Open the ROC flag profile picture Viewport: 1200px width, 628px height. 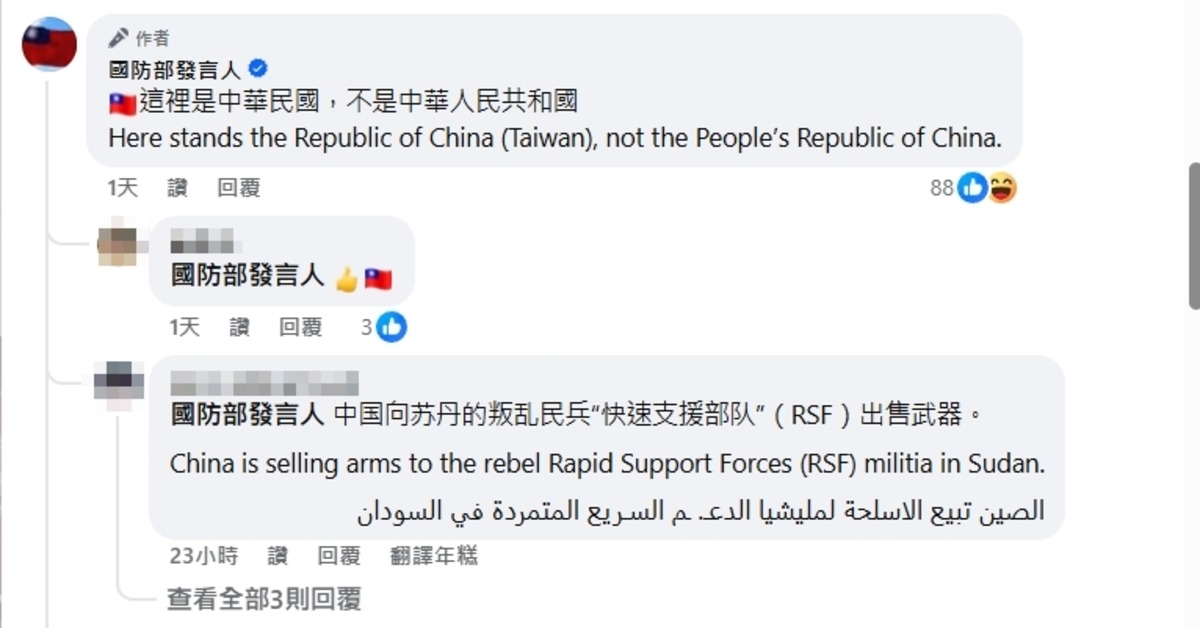tap(49, 45)
